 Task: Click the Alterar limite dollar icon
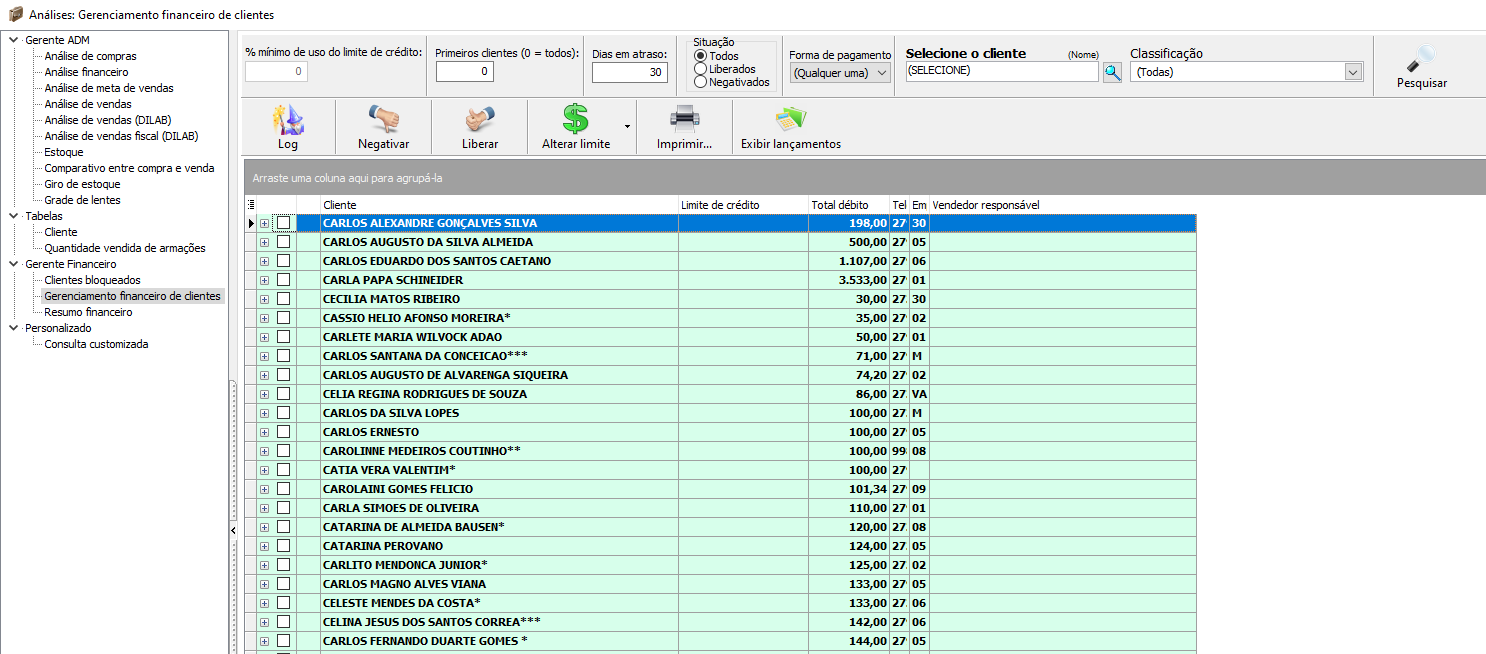[575, 121]
